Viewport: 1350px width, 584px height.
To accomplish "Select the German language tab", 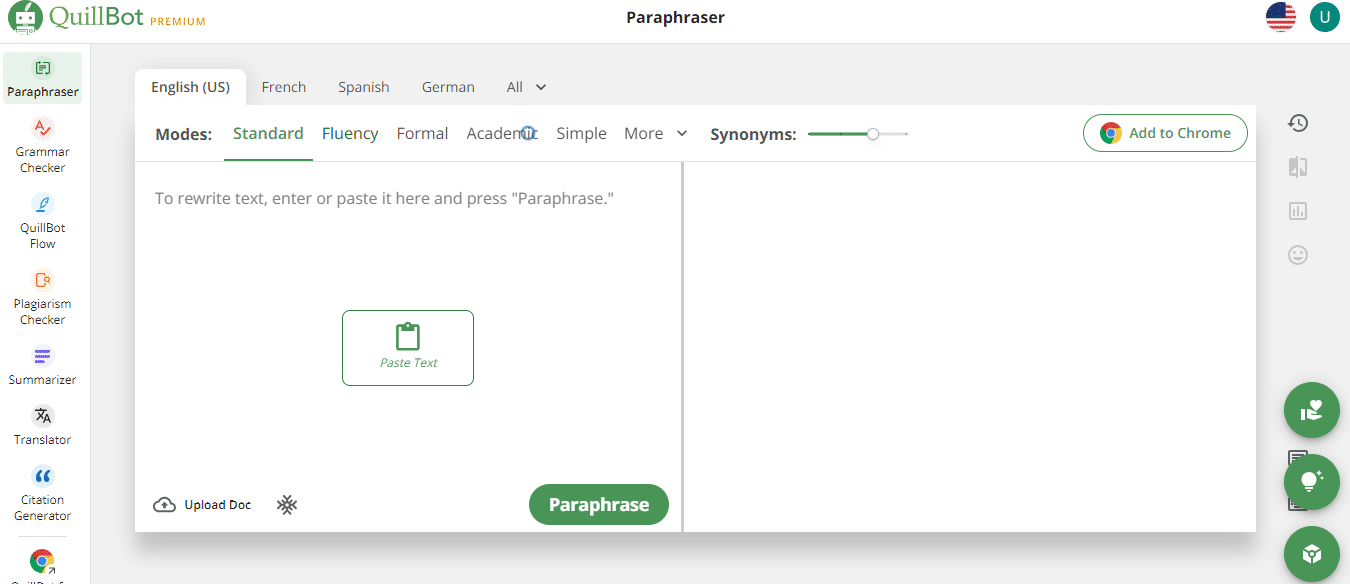I will (448, 87).
